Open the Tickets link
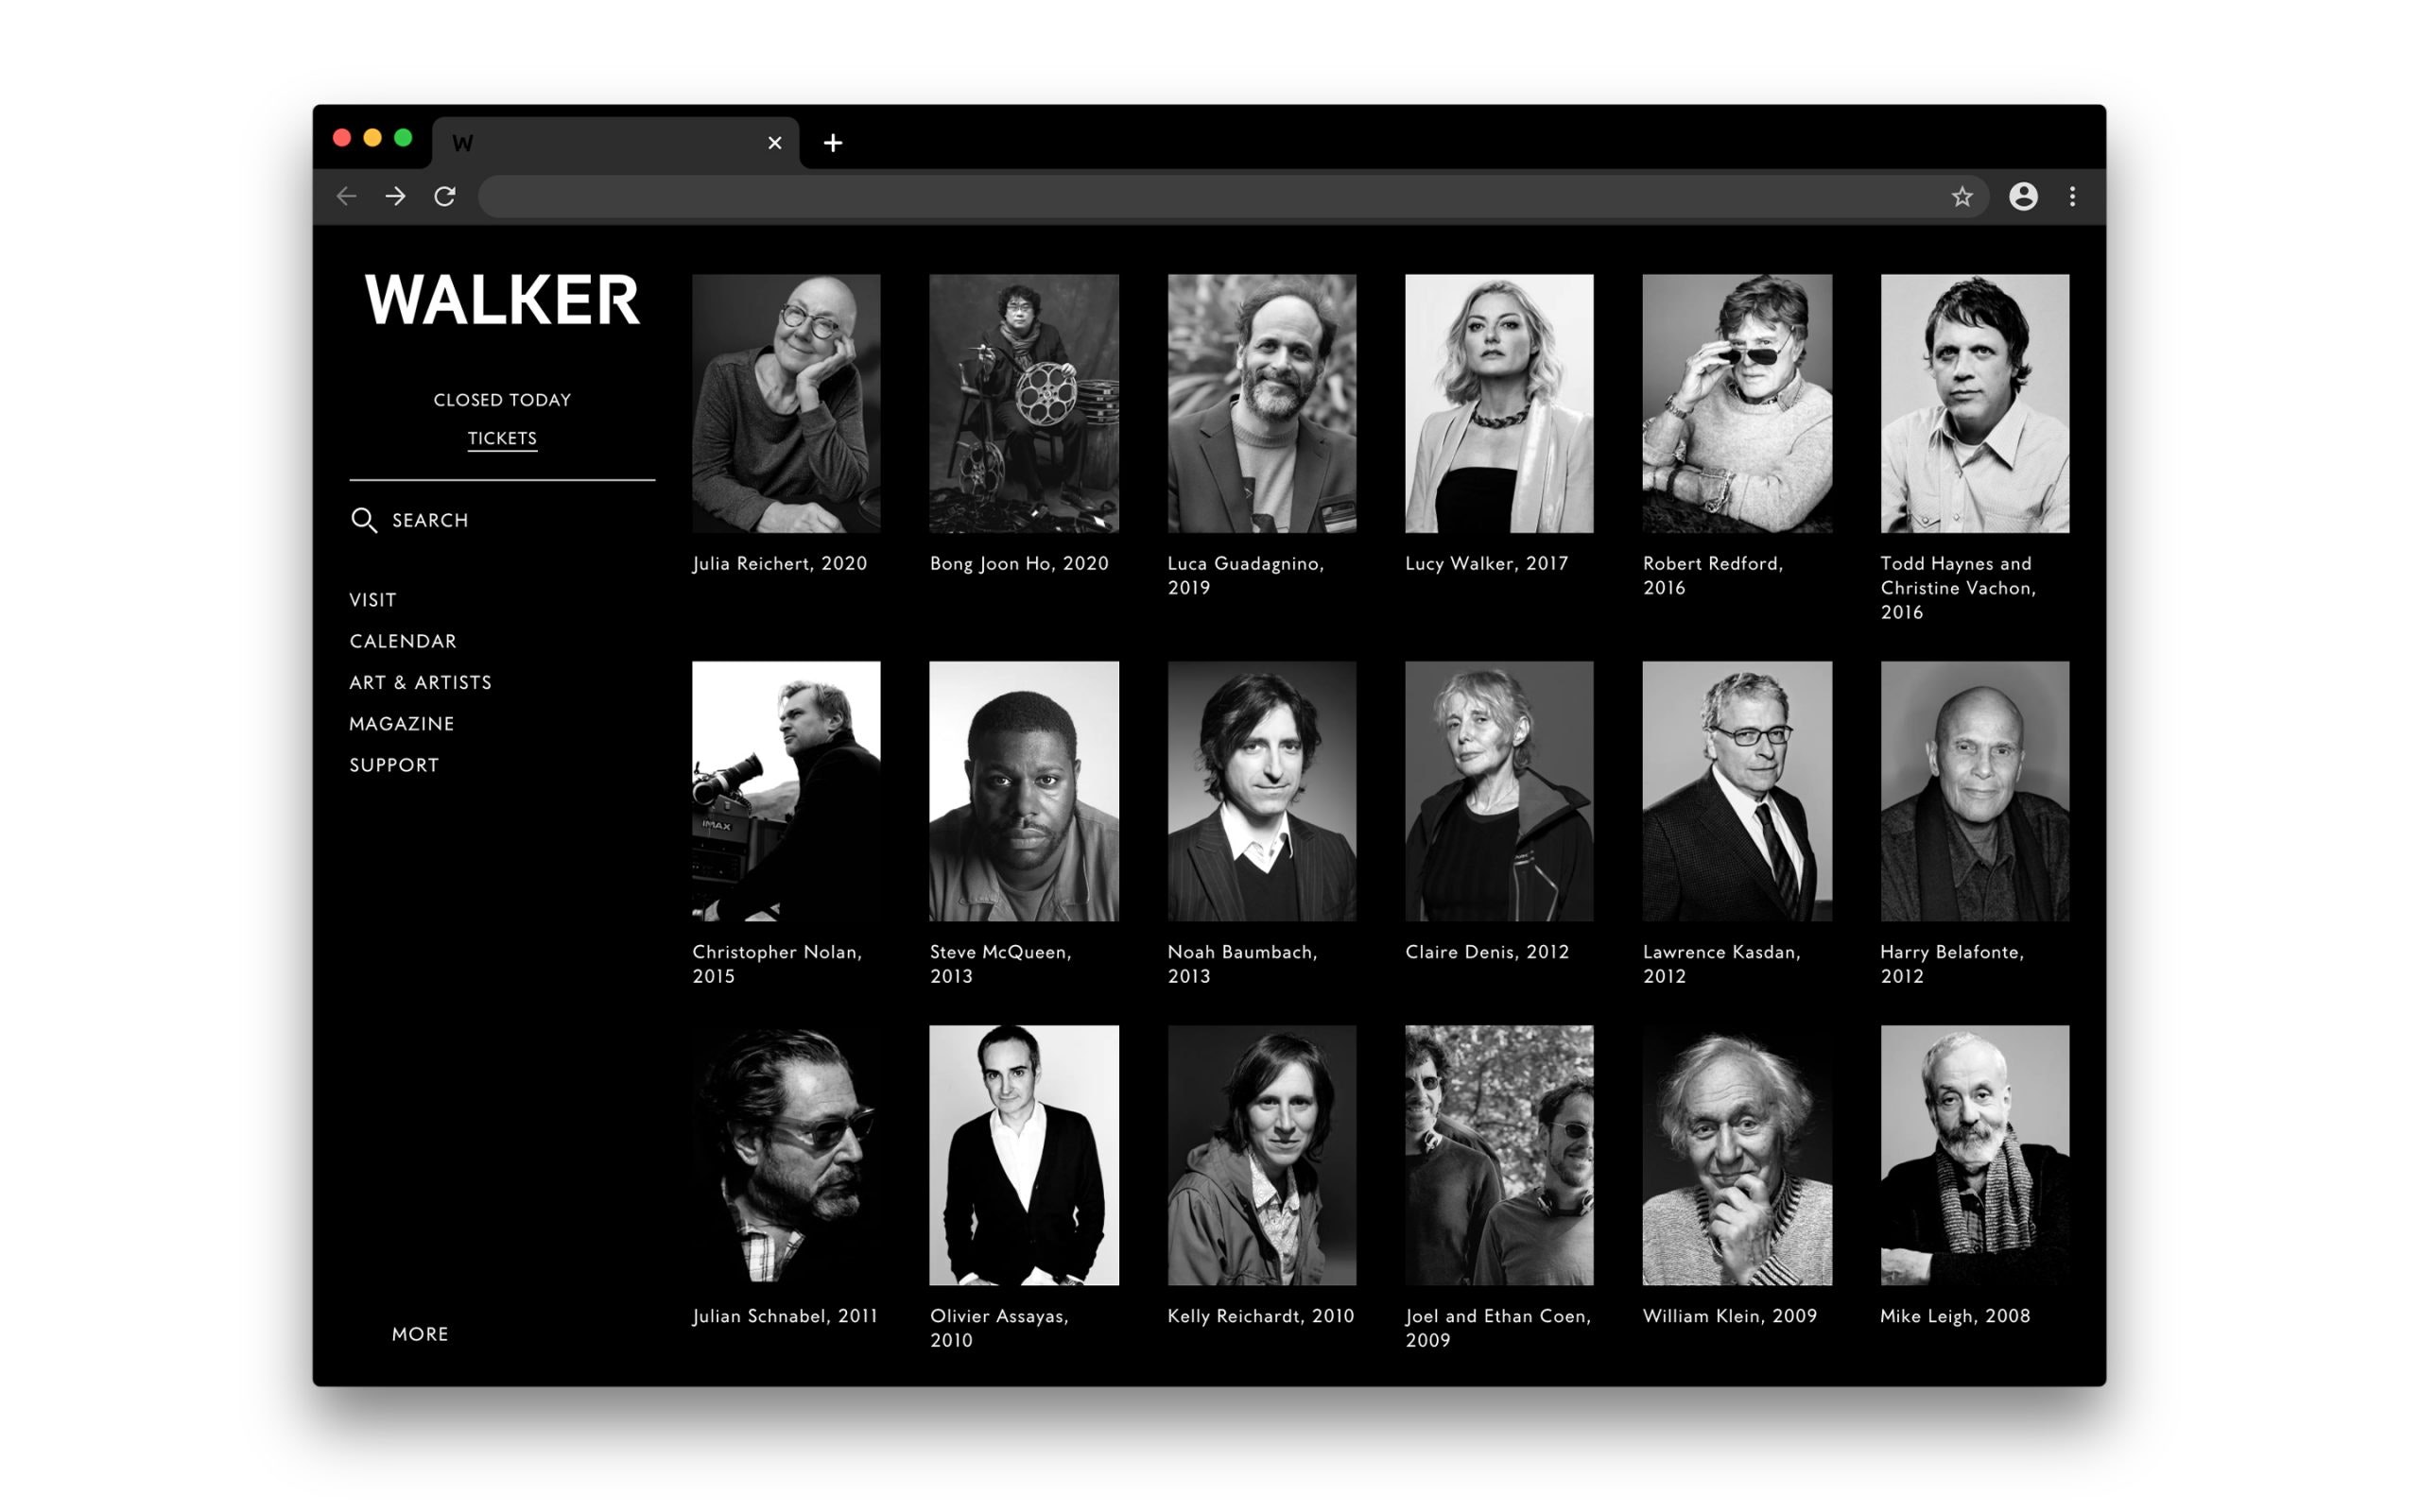The height and width of the screenshot is (1512, 2420). (x=502, y=438)
